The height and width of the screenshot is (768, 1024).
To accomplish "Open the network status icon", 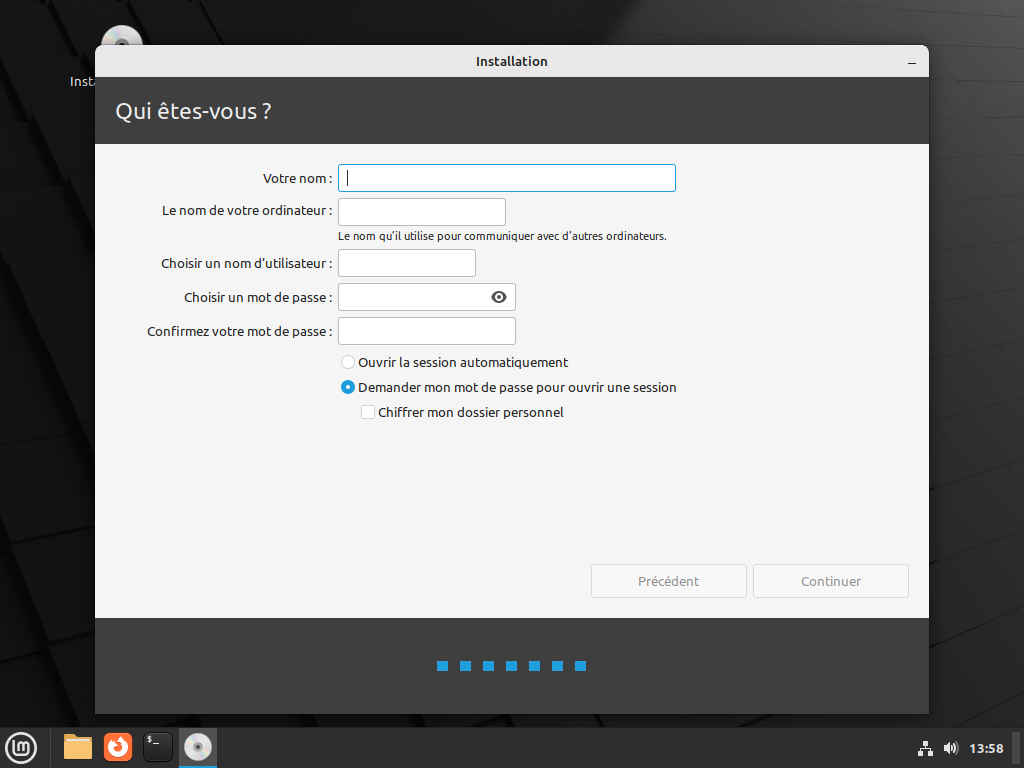I will click(x=925, y=747).
